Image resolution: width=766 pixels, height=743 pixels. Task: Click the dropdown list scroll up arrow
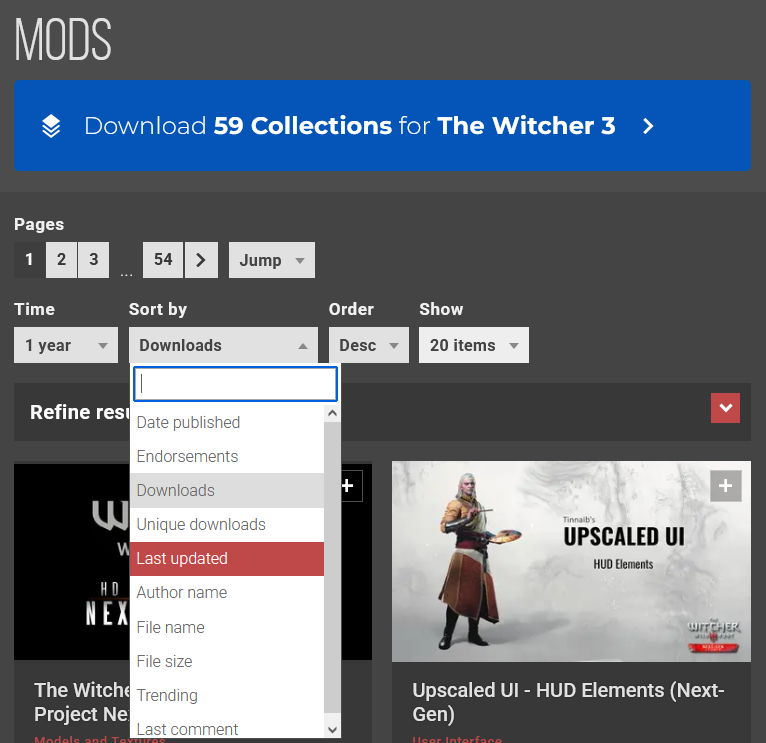point(332,413)
